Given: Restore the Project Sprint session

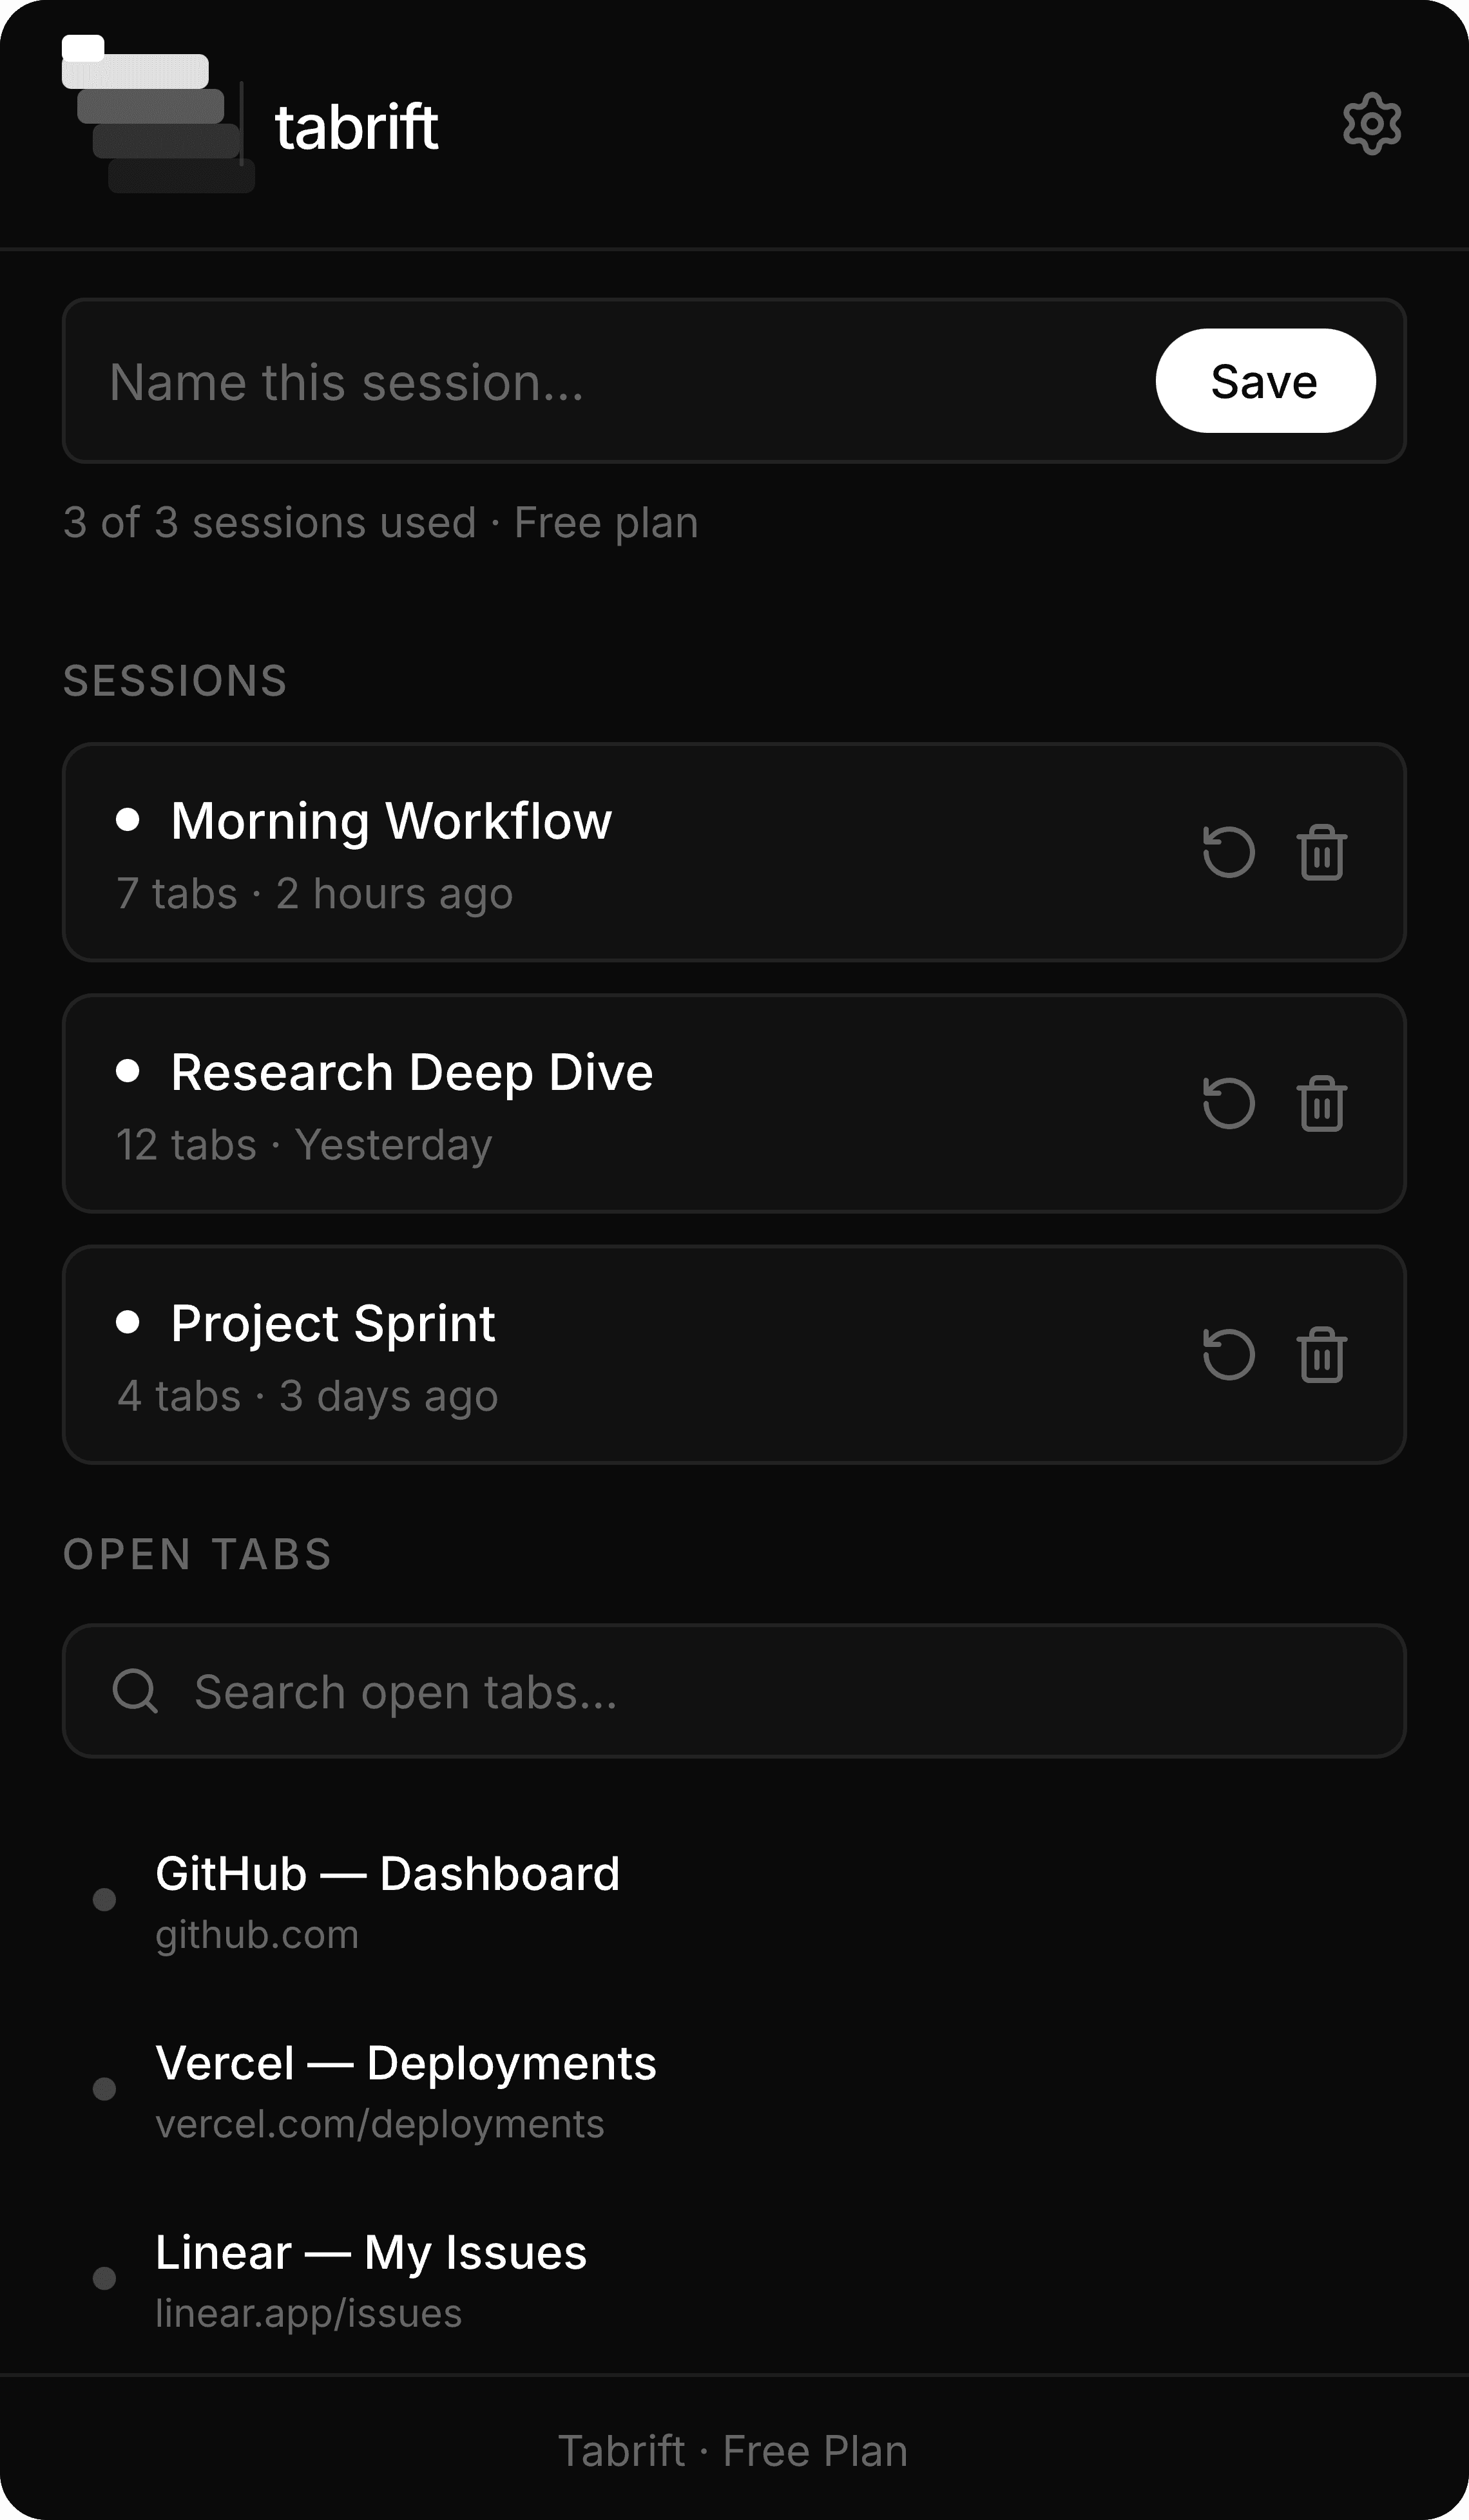Looking at the screenshot, I should (x=1228, y=1354).
